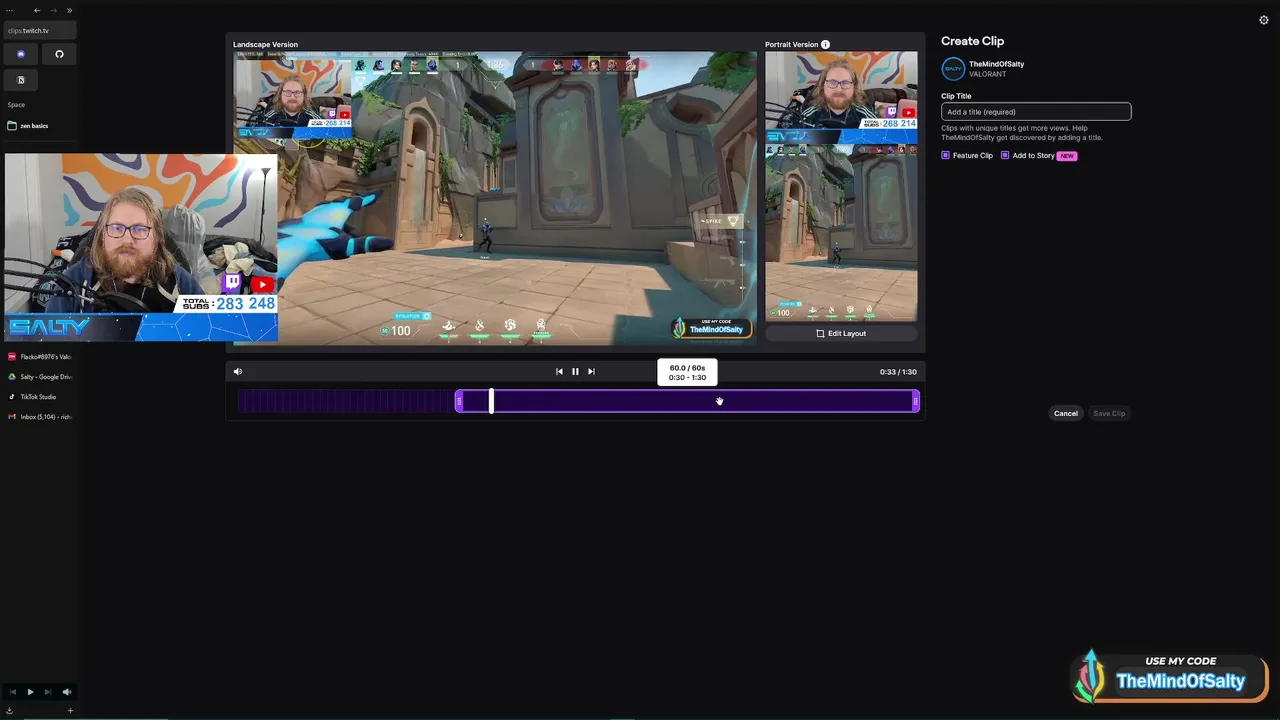This screenshot has height=720, width=1280.
Task: Toggle the Add to Story checkbox
Action: click(1005, 156)
